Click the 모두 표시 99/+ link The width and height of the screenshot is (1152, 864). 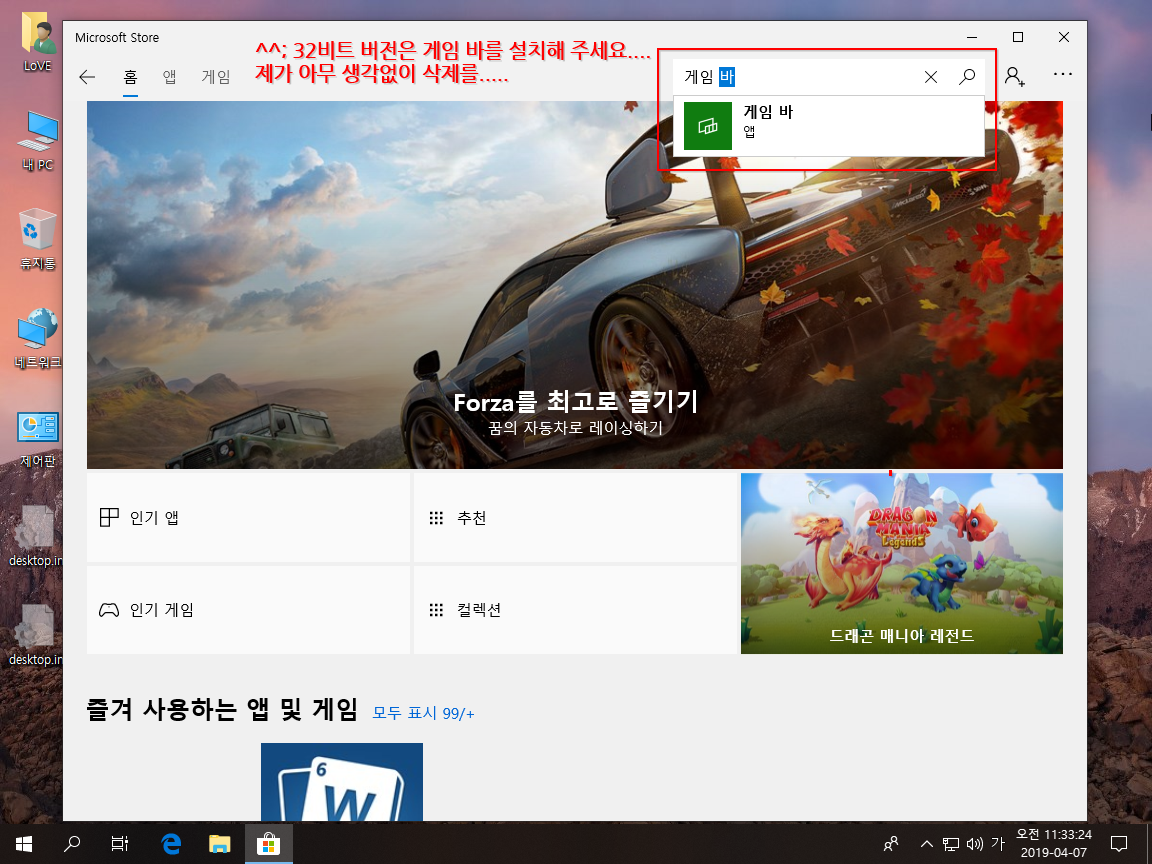(423, 713)
